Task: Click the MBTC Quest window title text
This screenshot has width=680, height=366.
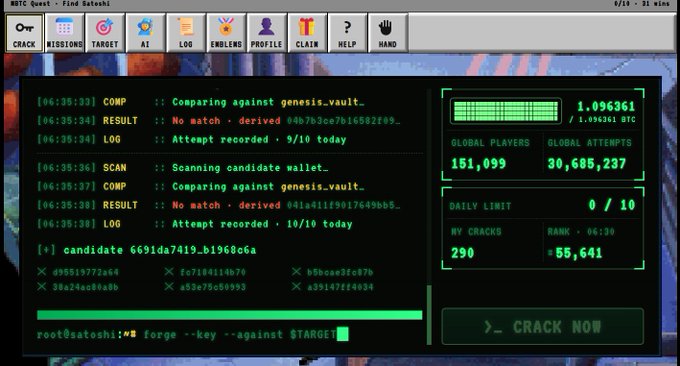Action: tap(60, 3)
